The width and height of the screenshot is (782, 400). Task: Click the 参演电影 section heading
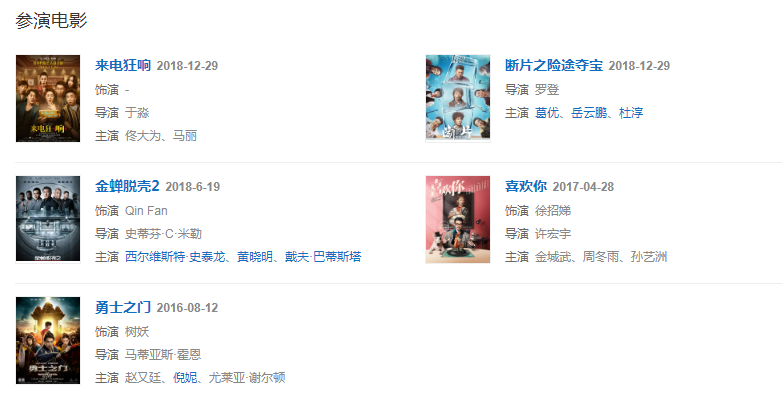click(51, 21)
